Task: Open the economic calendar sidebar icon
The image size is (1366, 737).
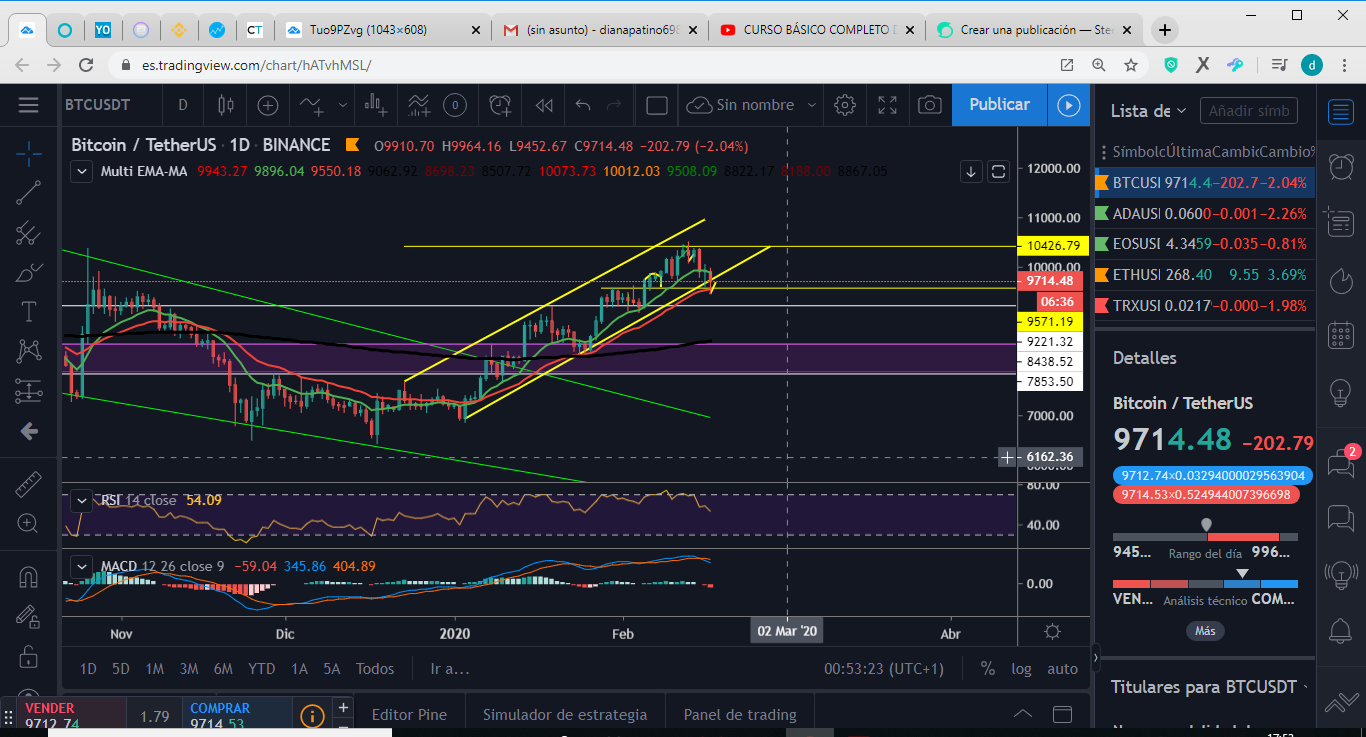Action: pos(1341,335)
